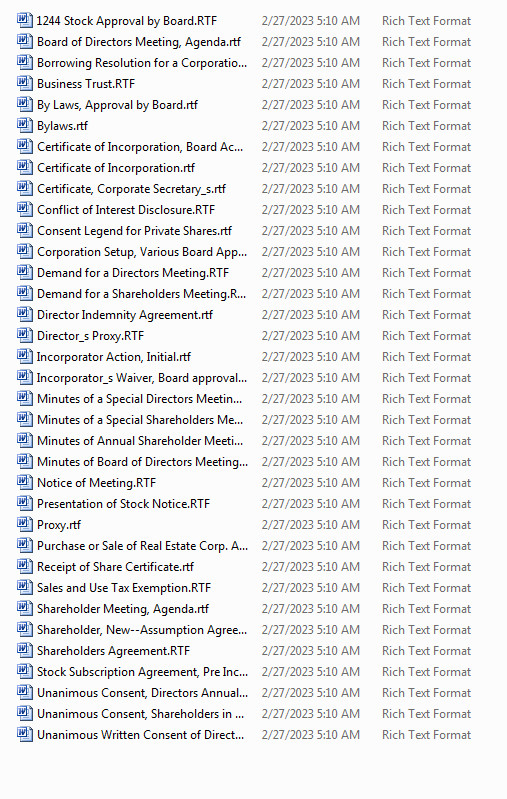Screen dimensions: 507x799
Task: Select the Shareholders Agreement.RTF icon
Action: [x=24, y=650]
